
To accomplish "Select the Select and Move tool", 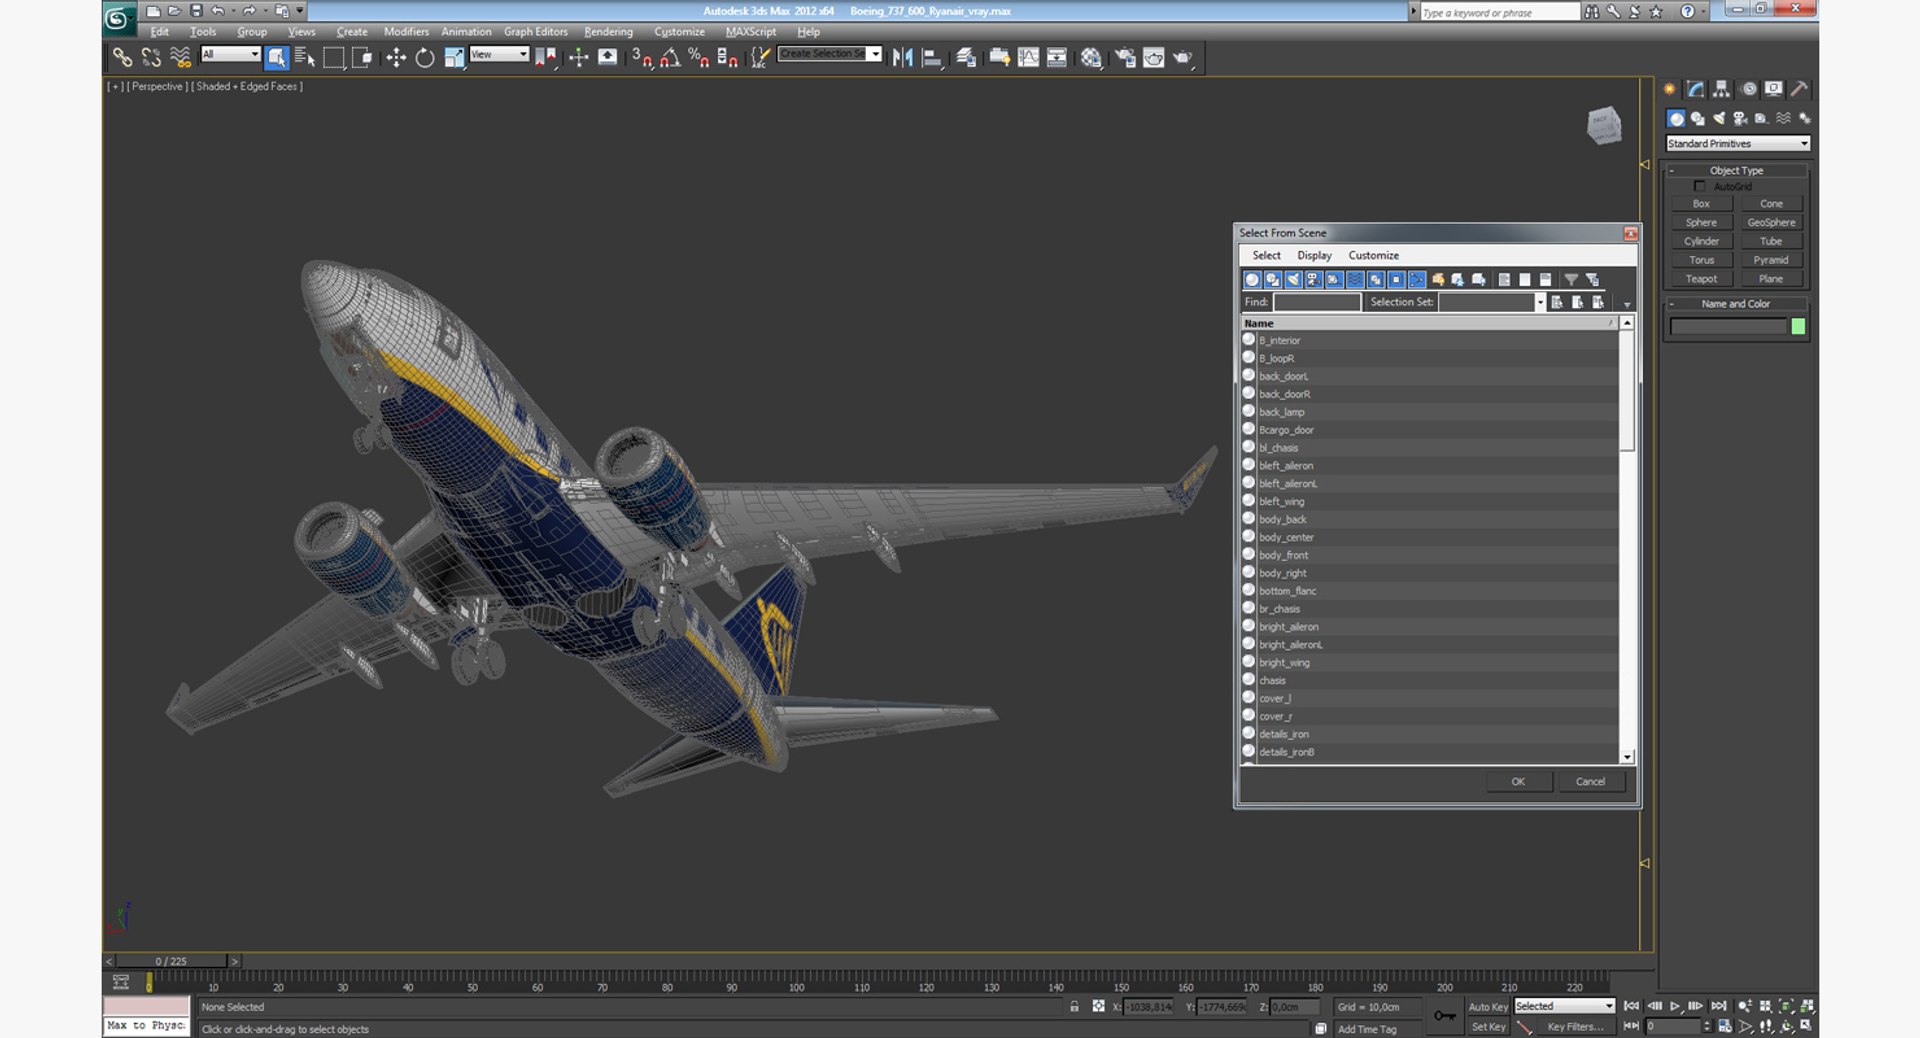I will coord(396,58).
